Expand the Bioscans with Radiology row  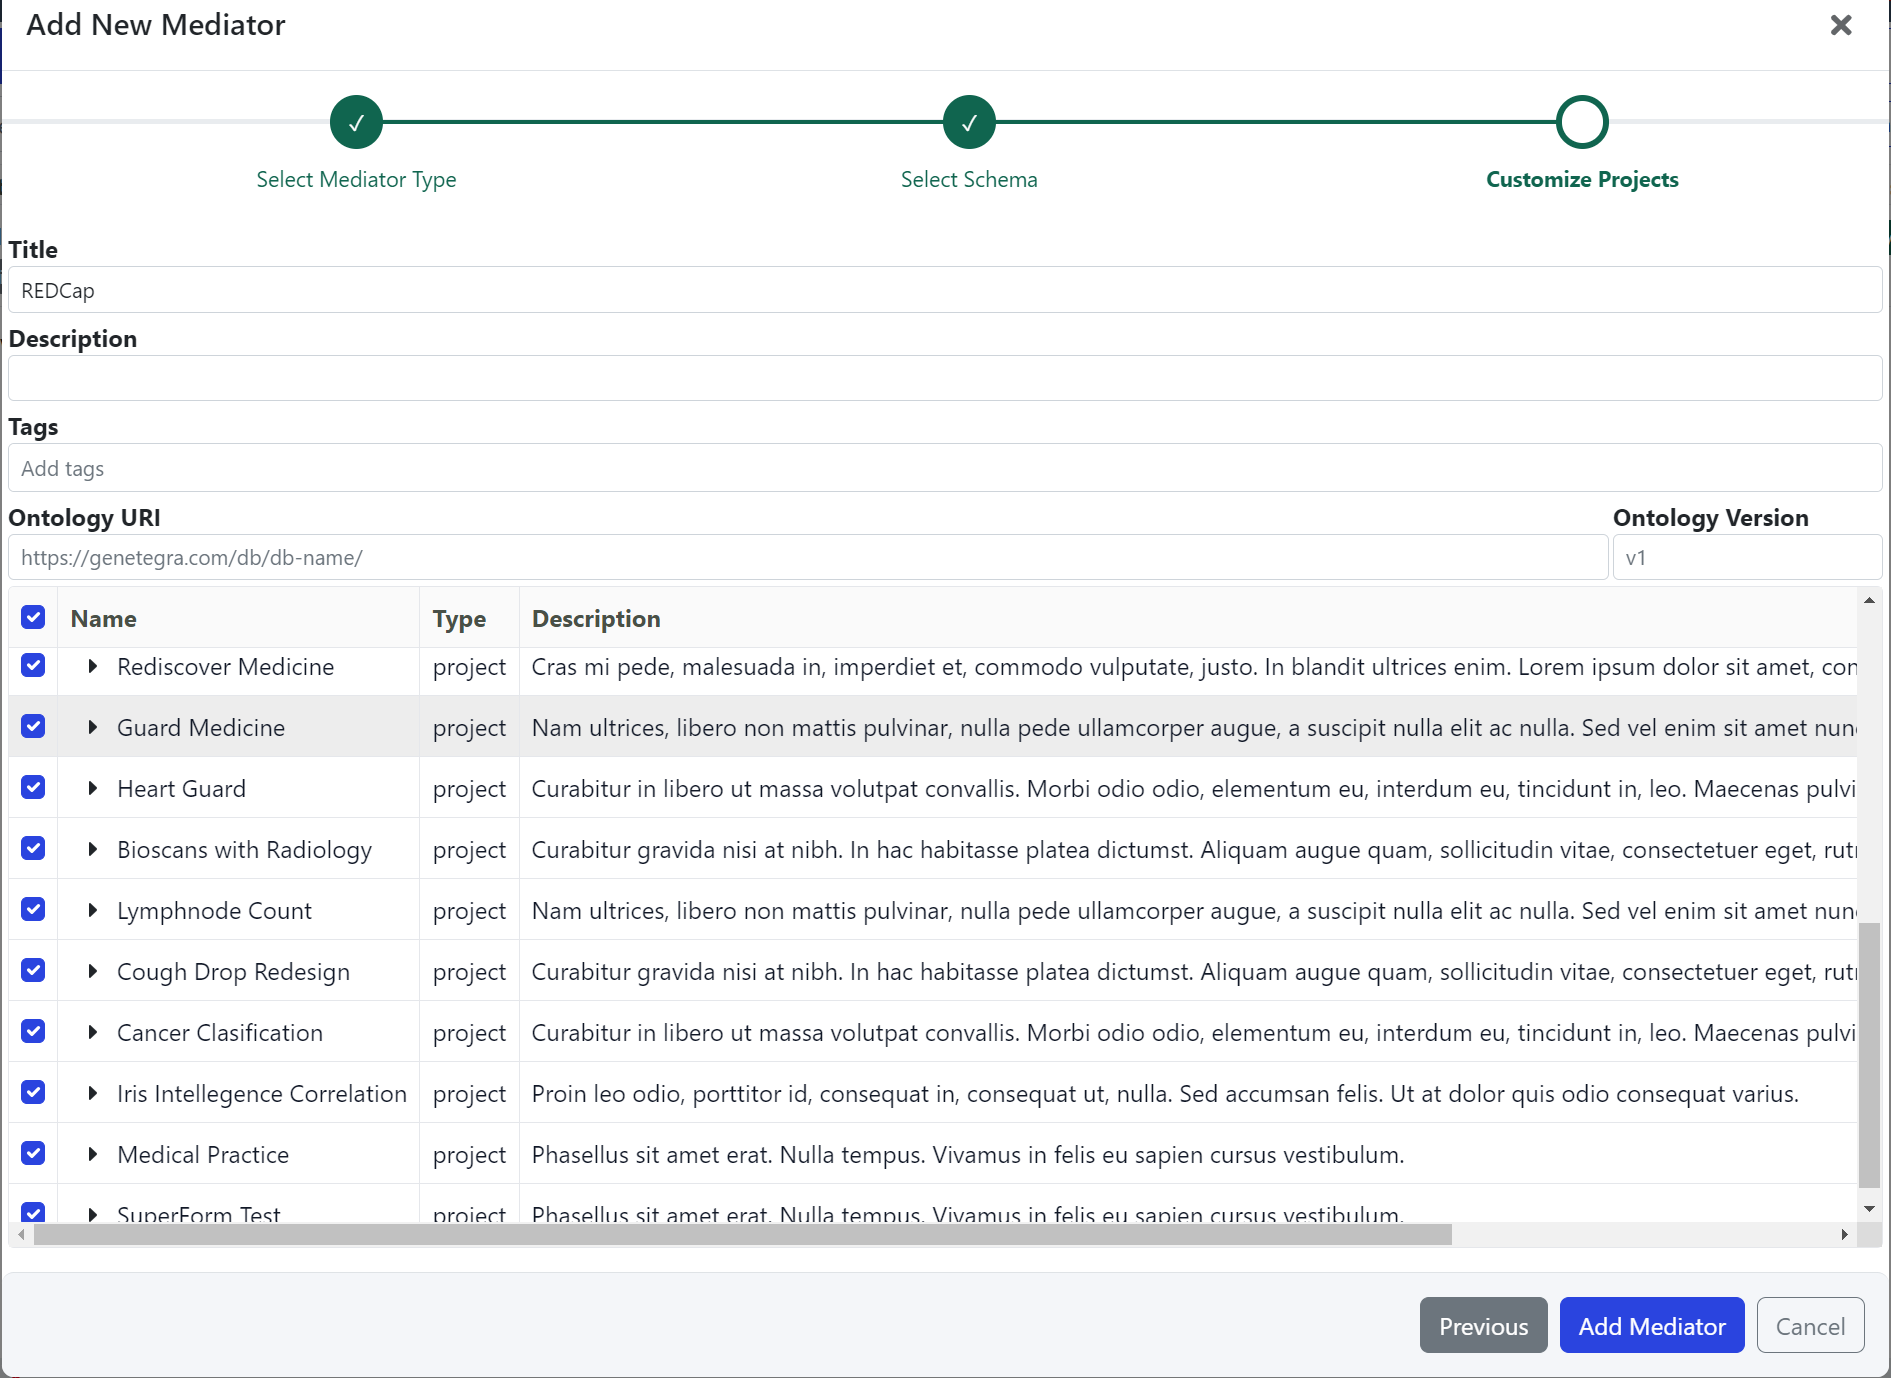pos(92,849)
